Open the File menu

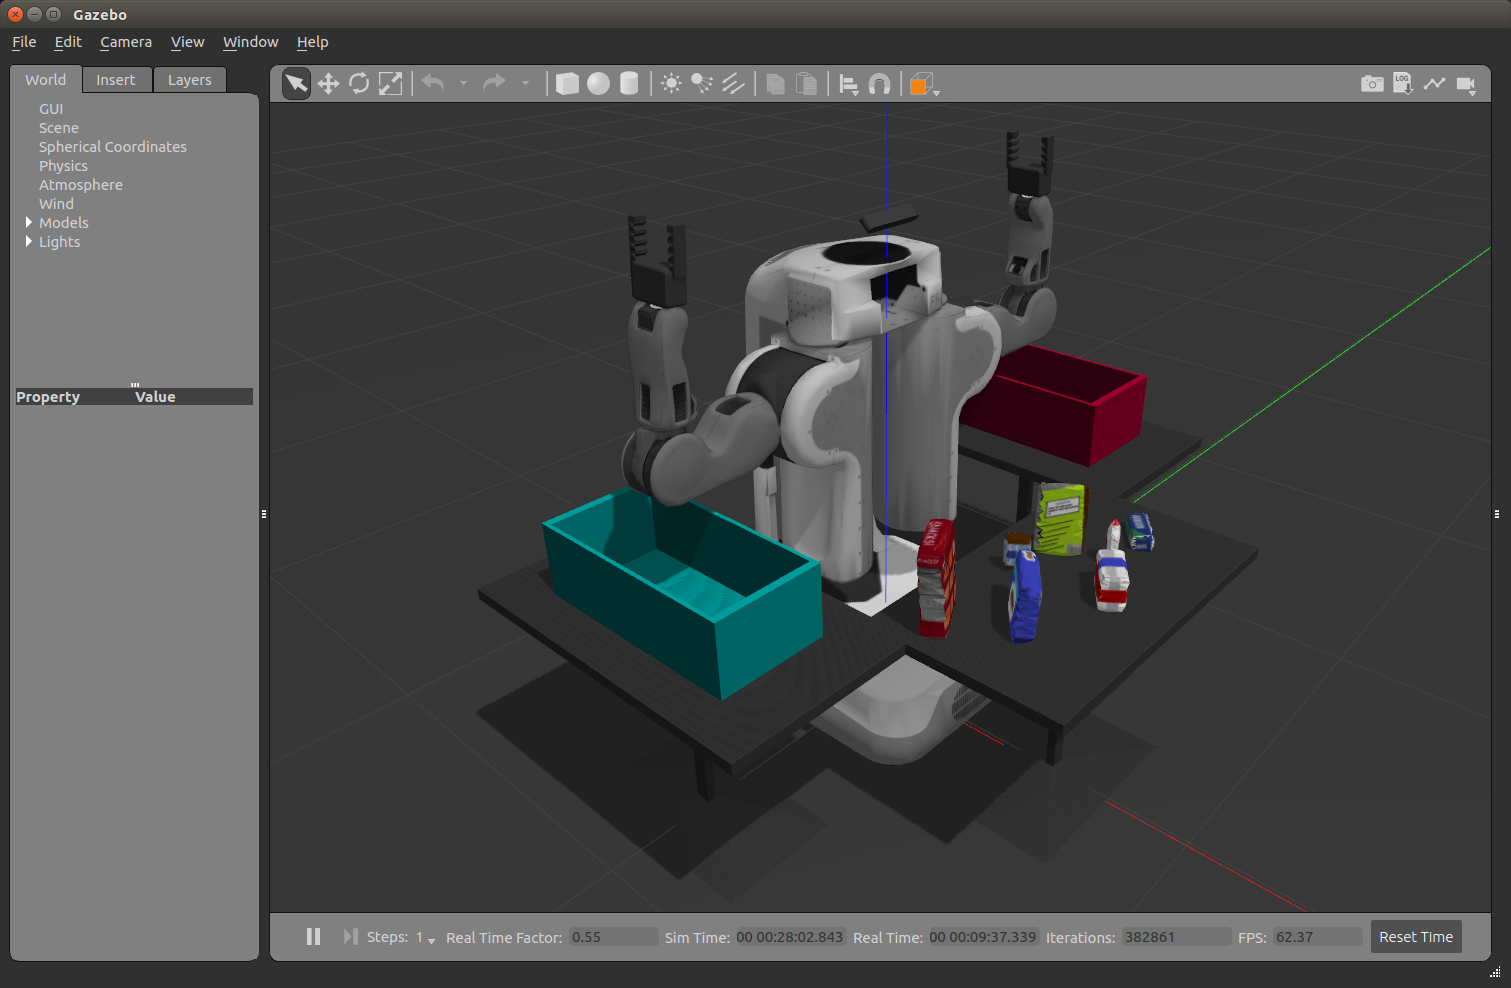click(24, 42)
